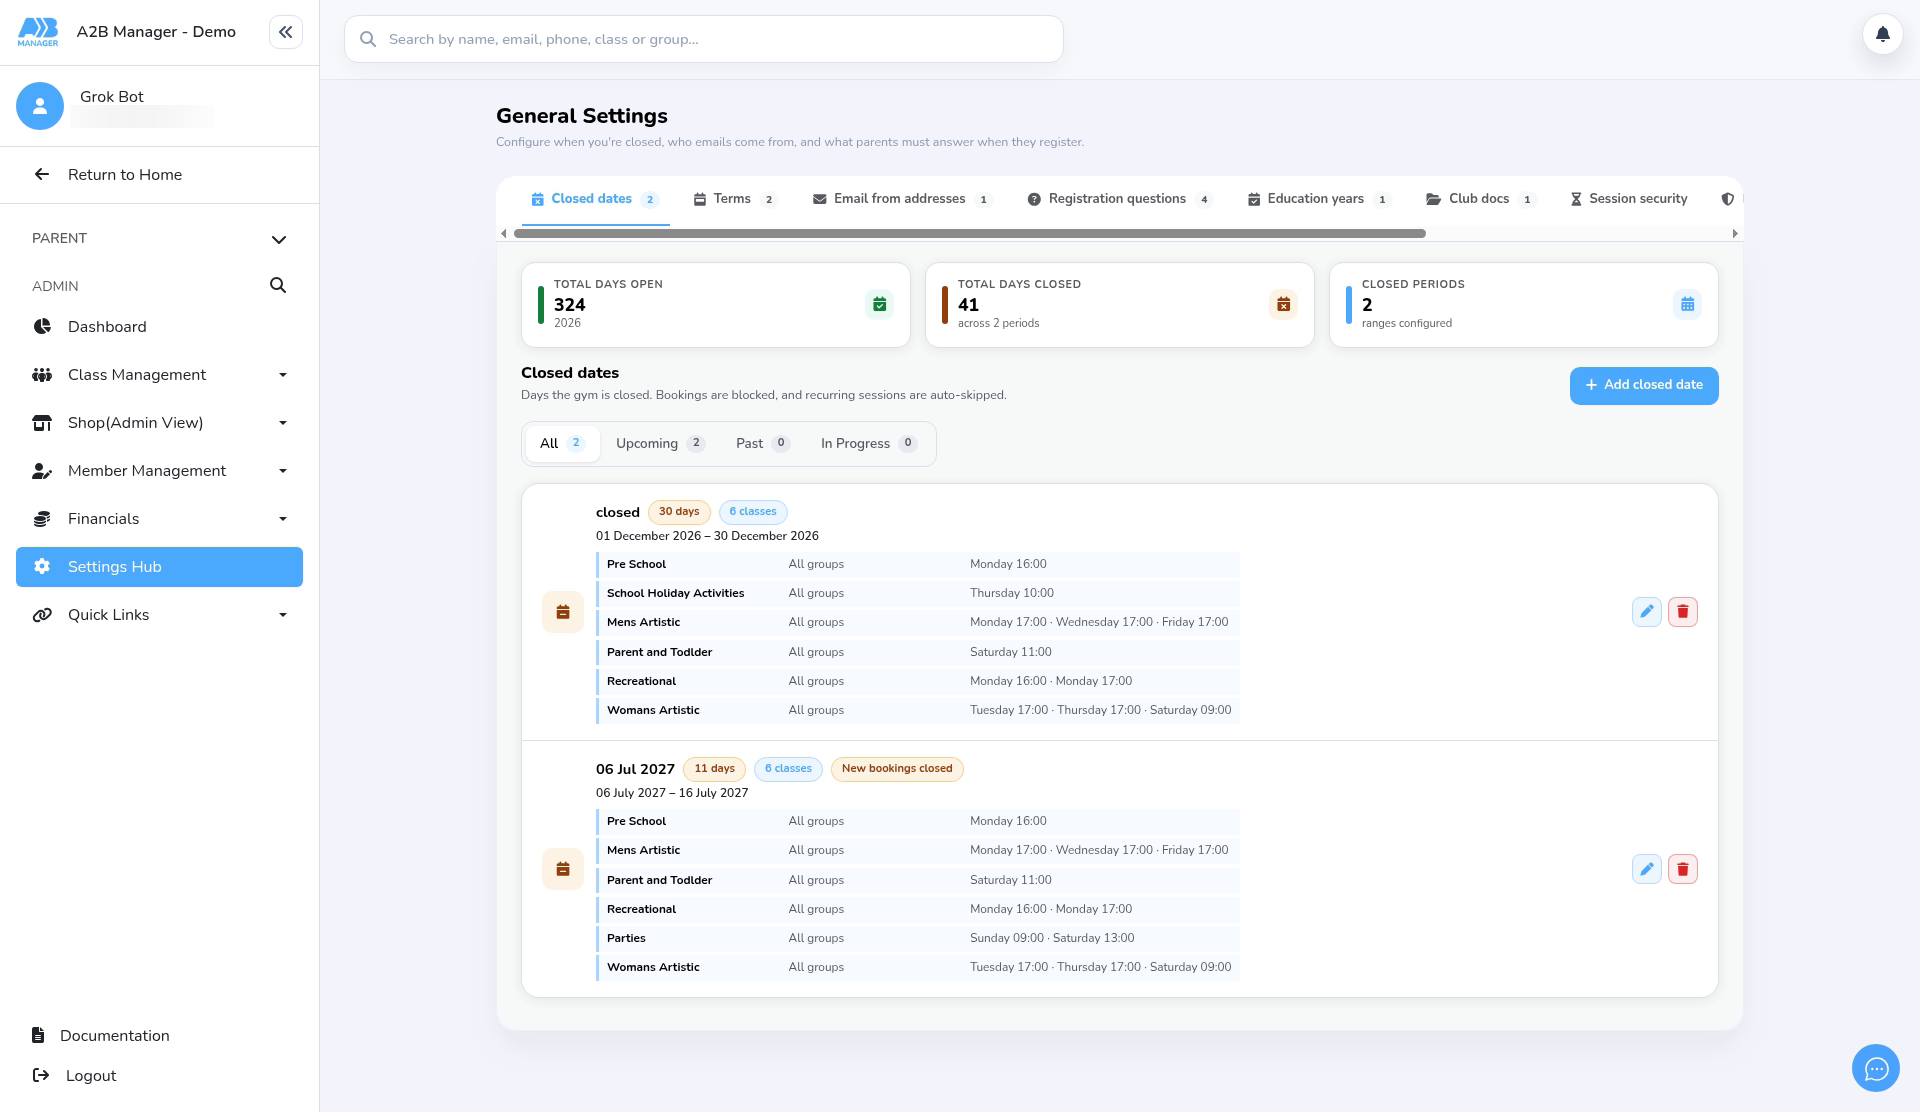Filter closed dates by Upcoming

point(660,444)
